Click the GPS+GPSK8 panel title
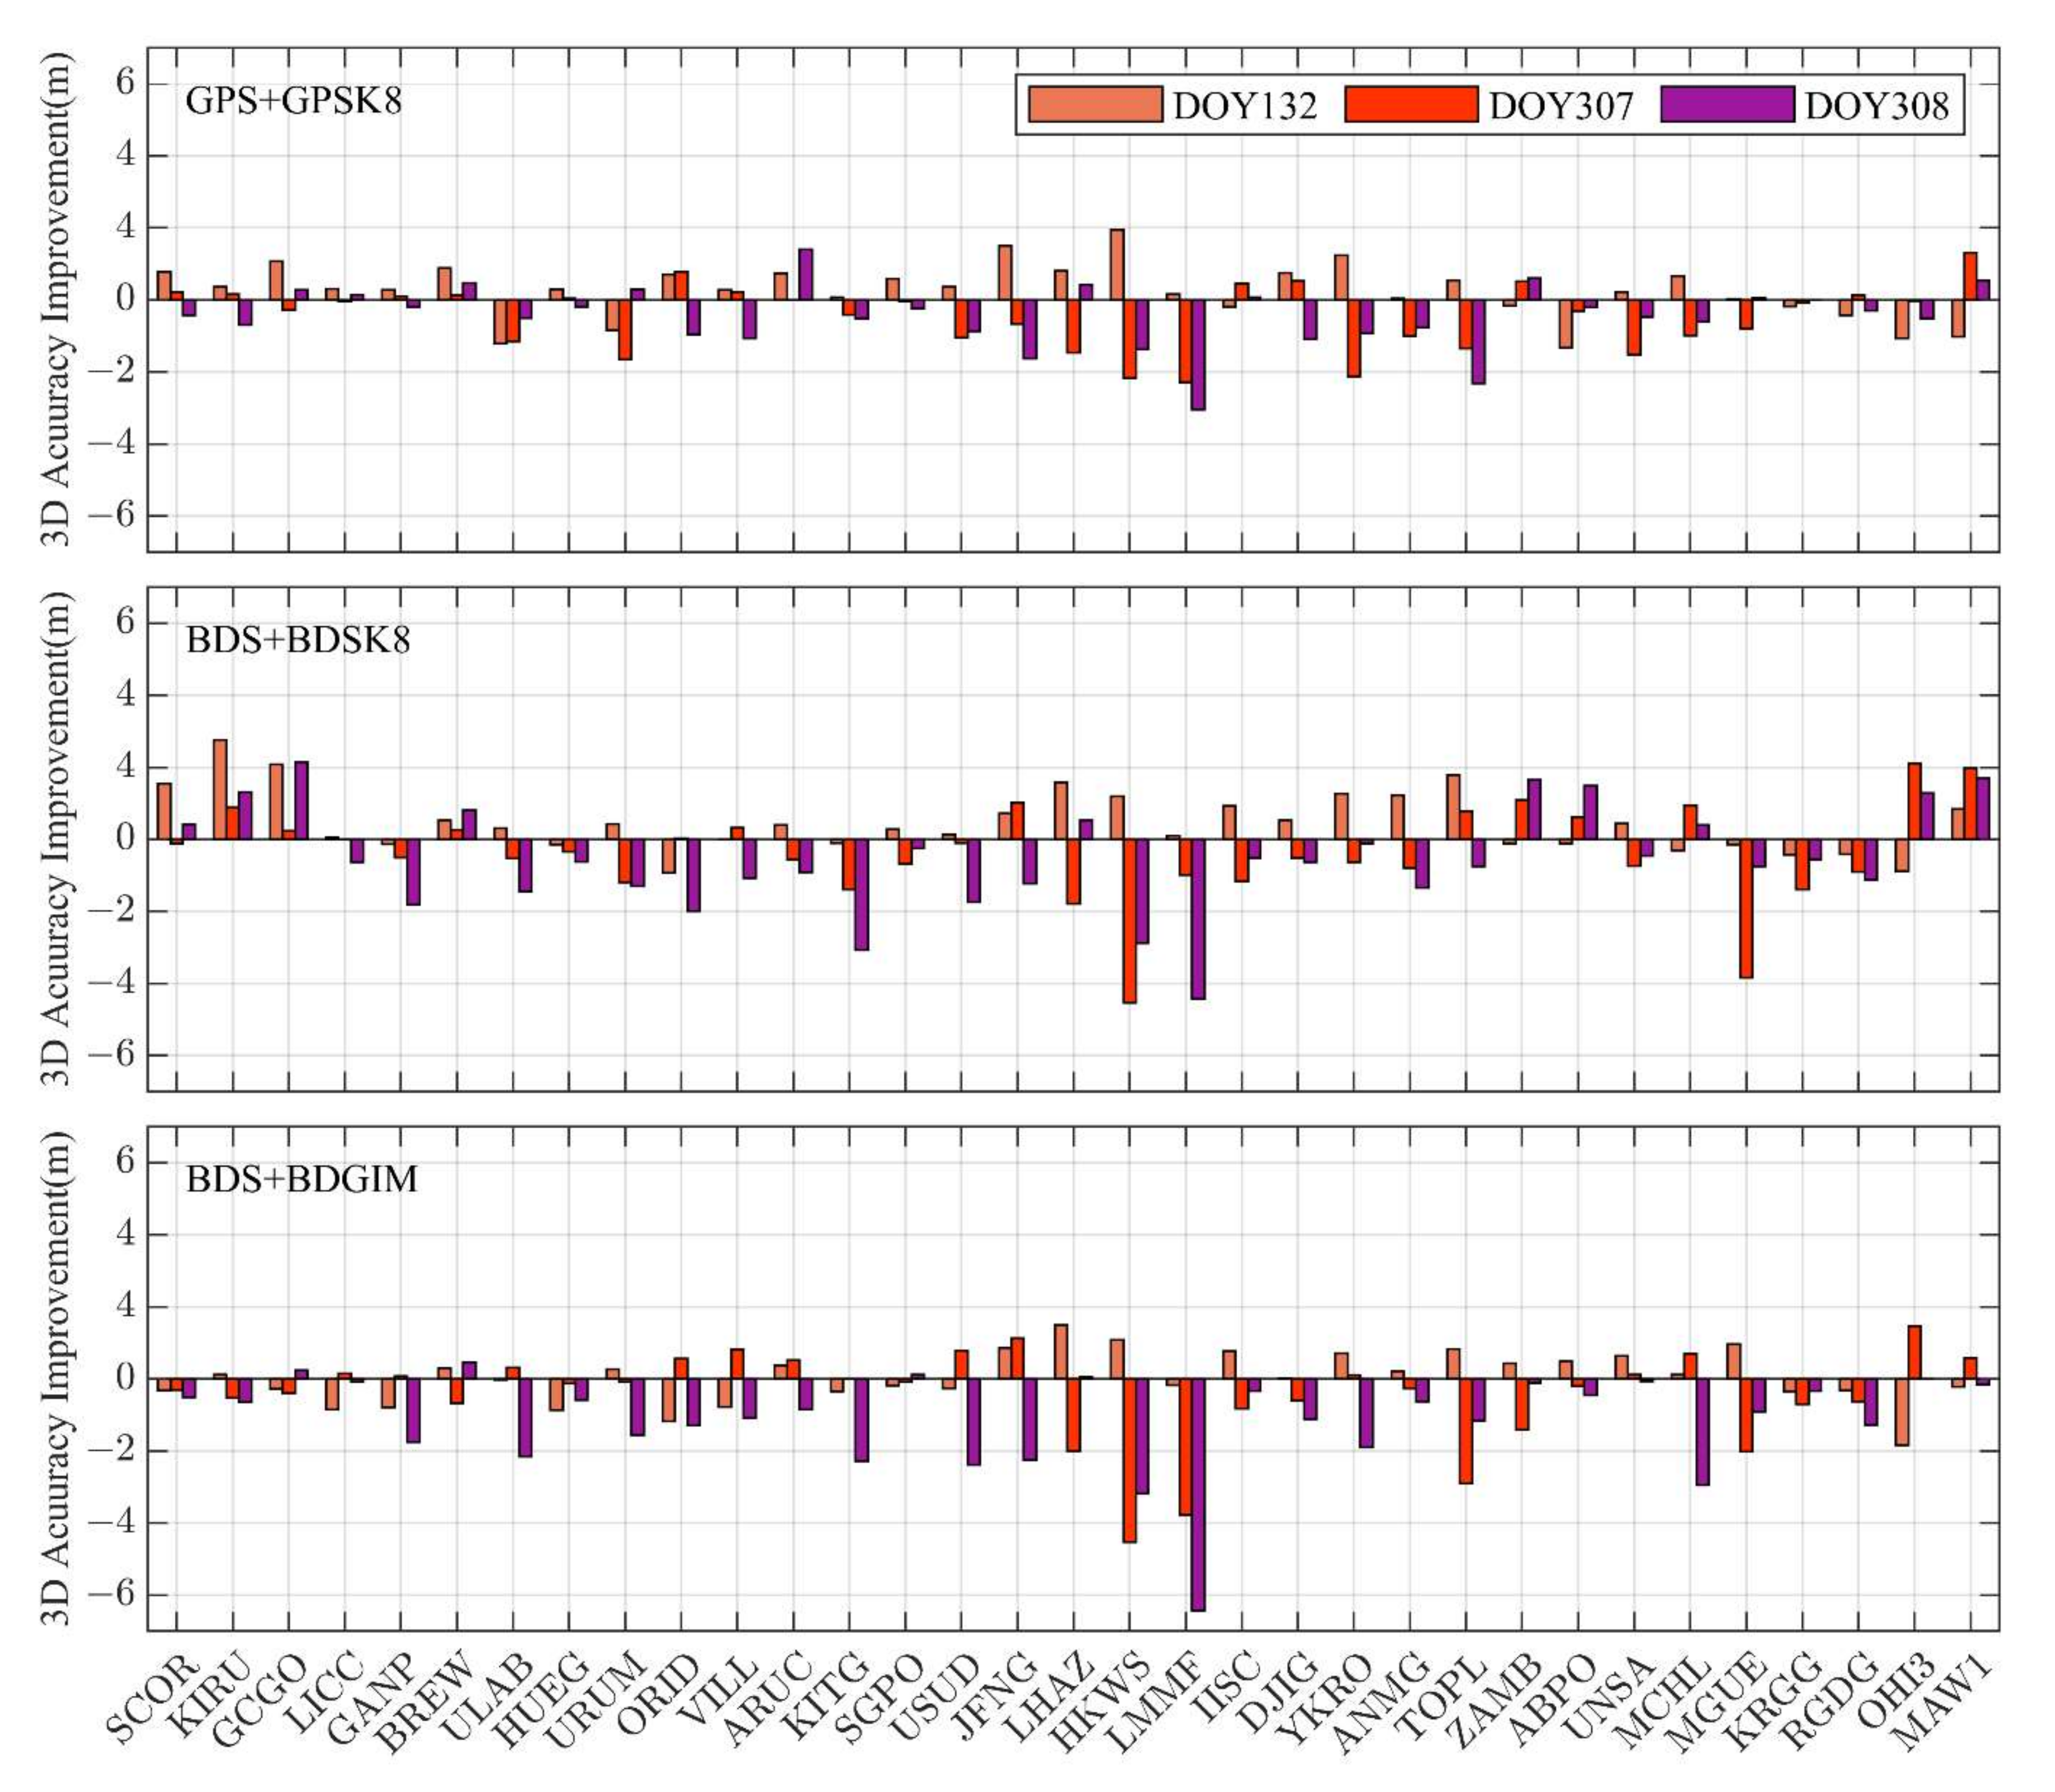The width and height of the screenshot is (2055, 1792). (294, 101)
